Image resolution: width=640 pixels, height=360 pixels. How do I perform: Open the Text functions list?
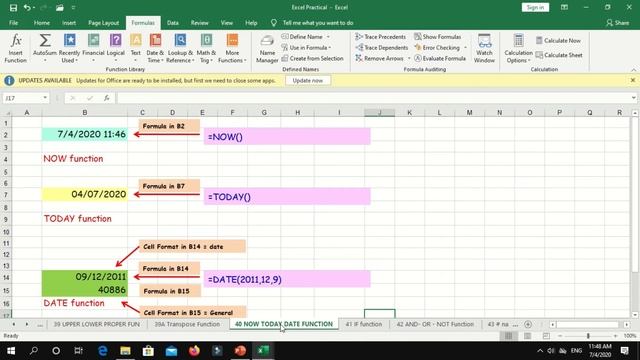(136, 48)
